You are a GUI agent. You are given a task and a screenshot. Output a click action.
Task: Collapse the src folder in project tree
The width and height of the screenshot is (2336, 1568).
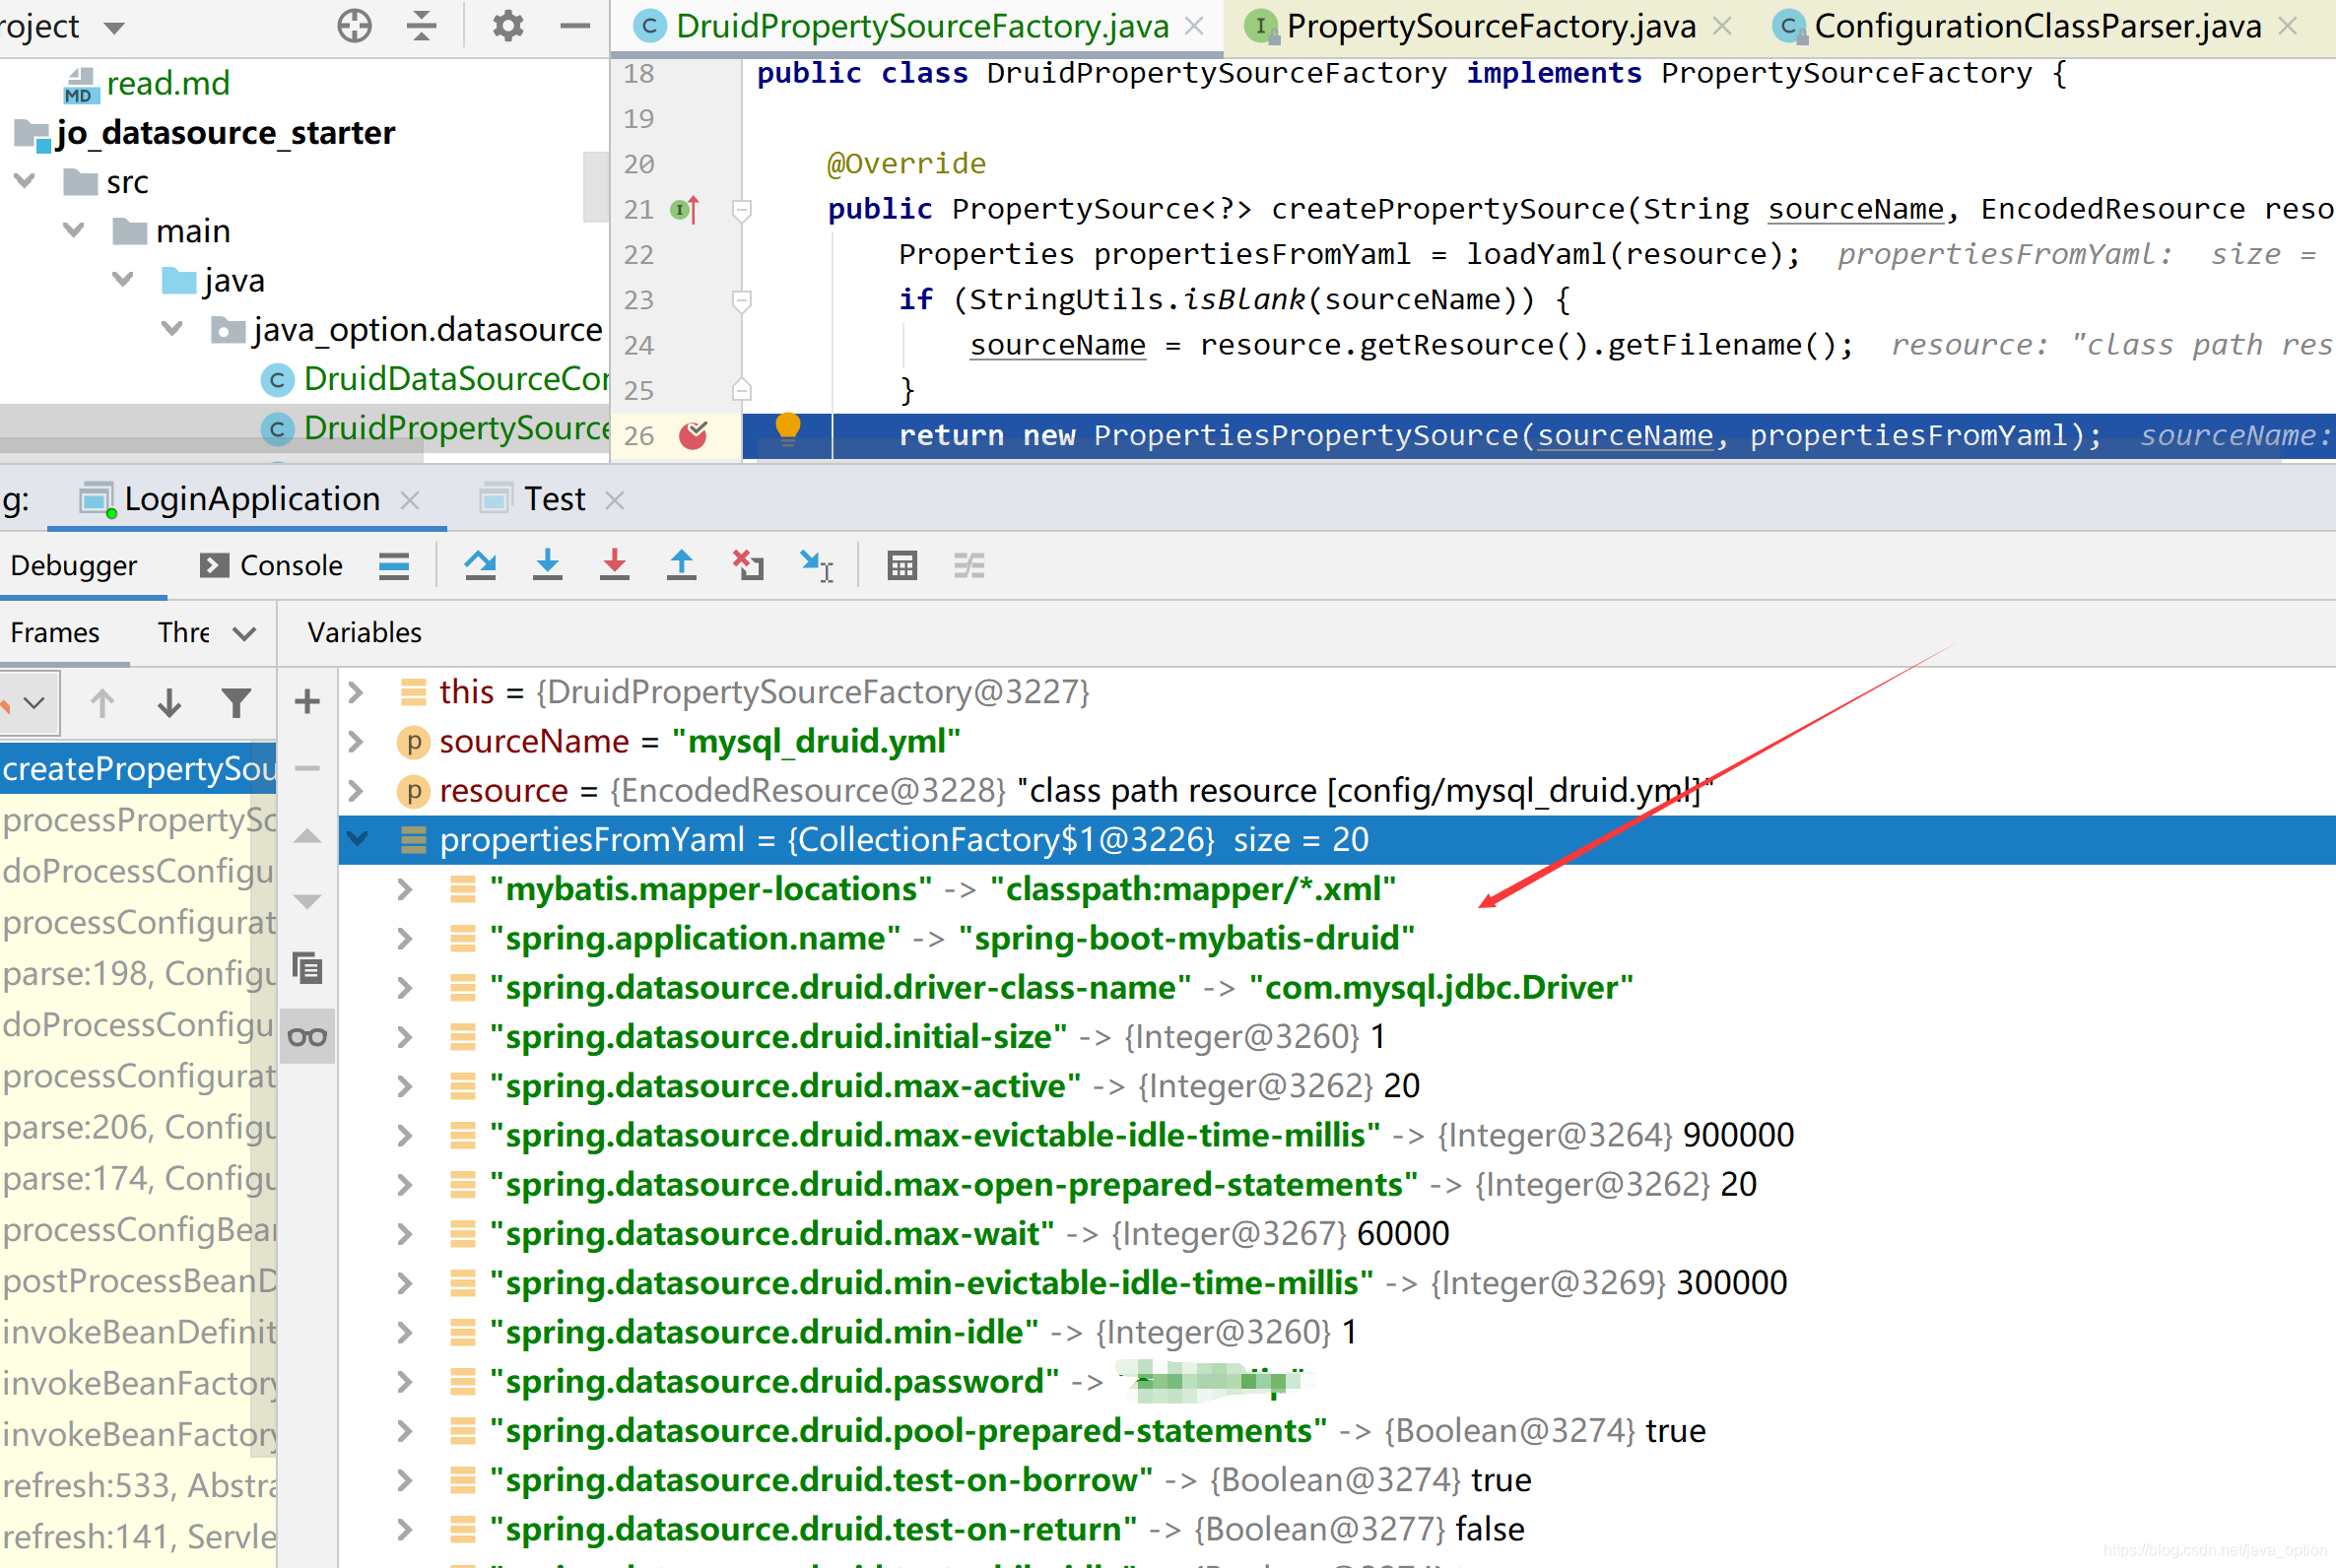(x=25, y=181)
